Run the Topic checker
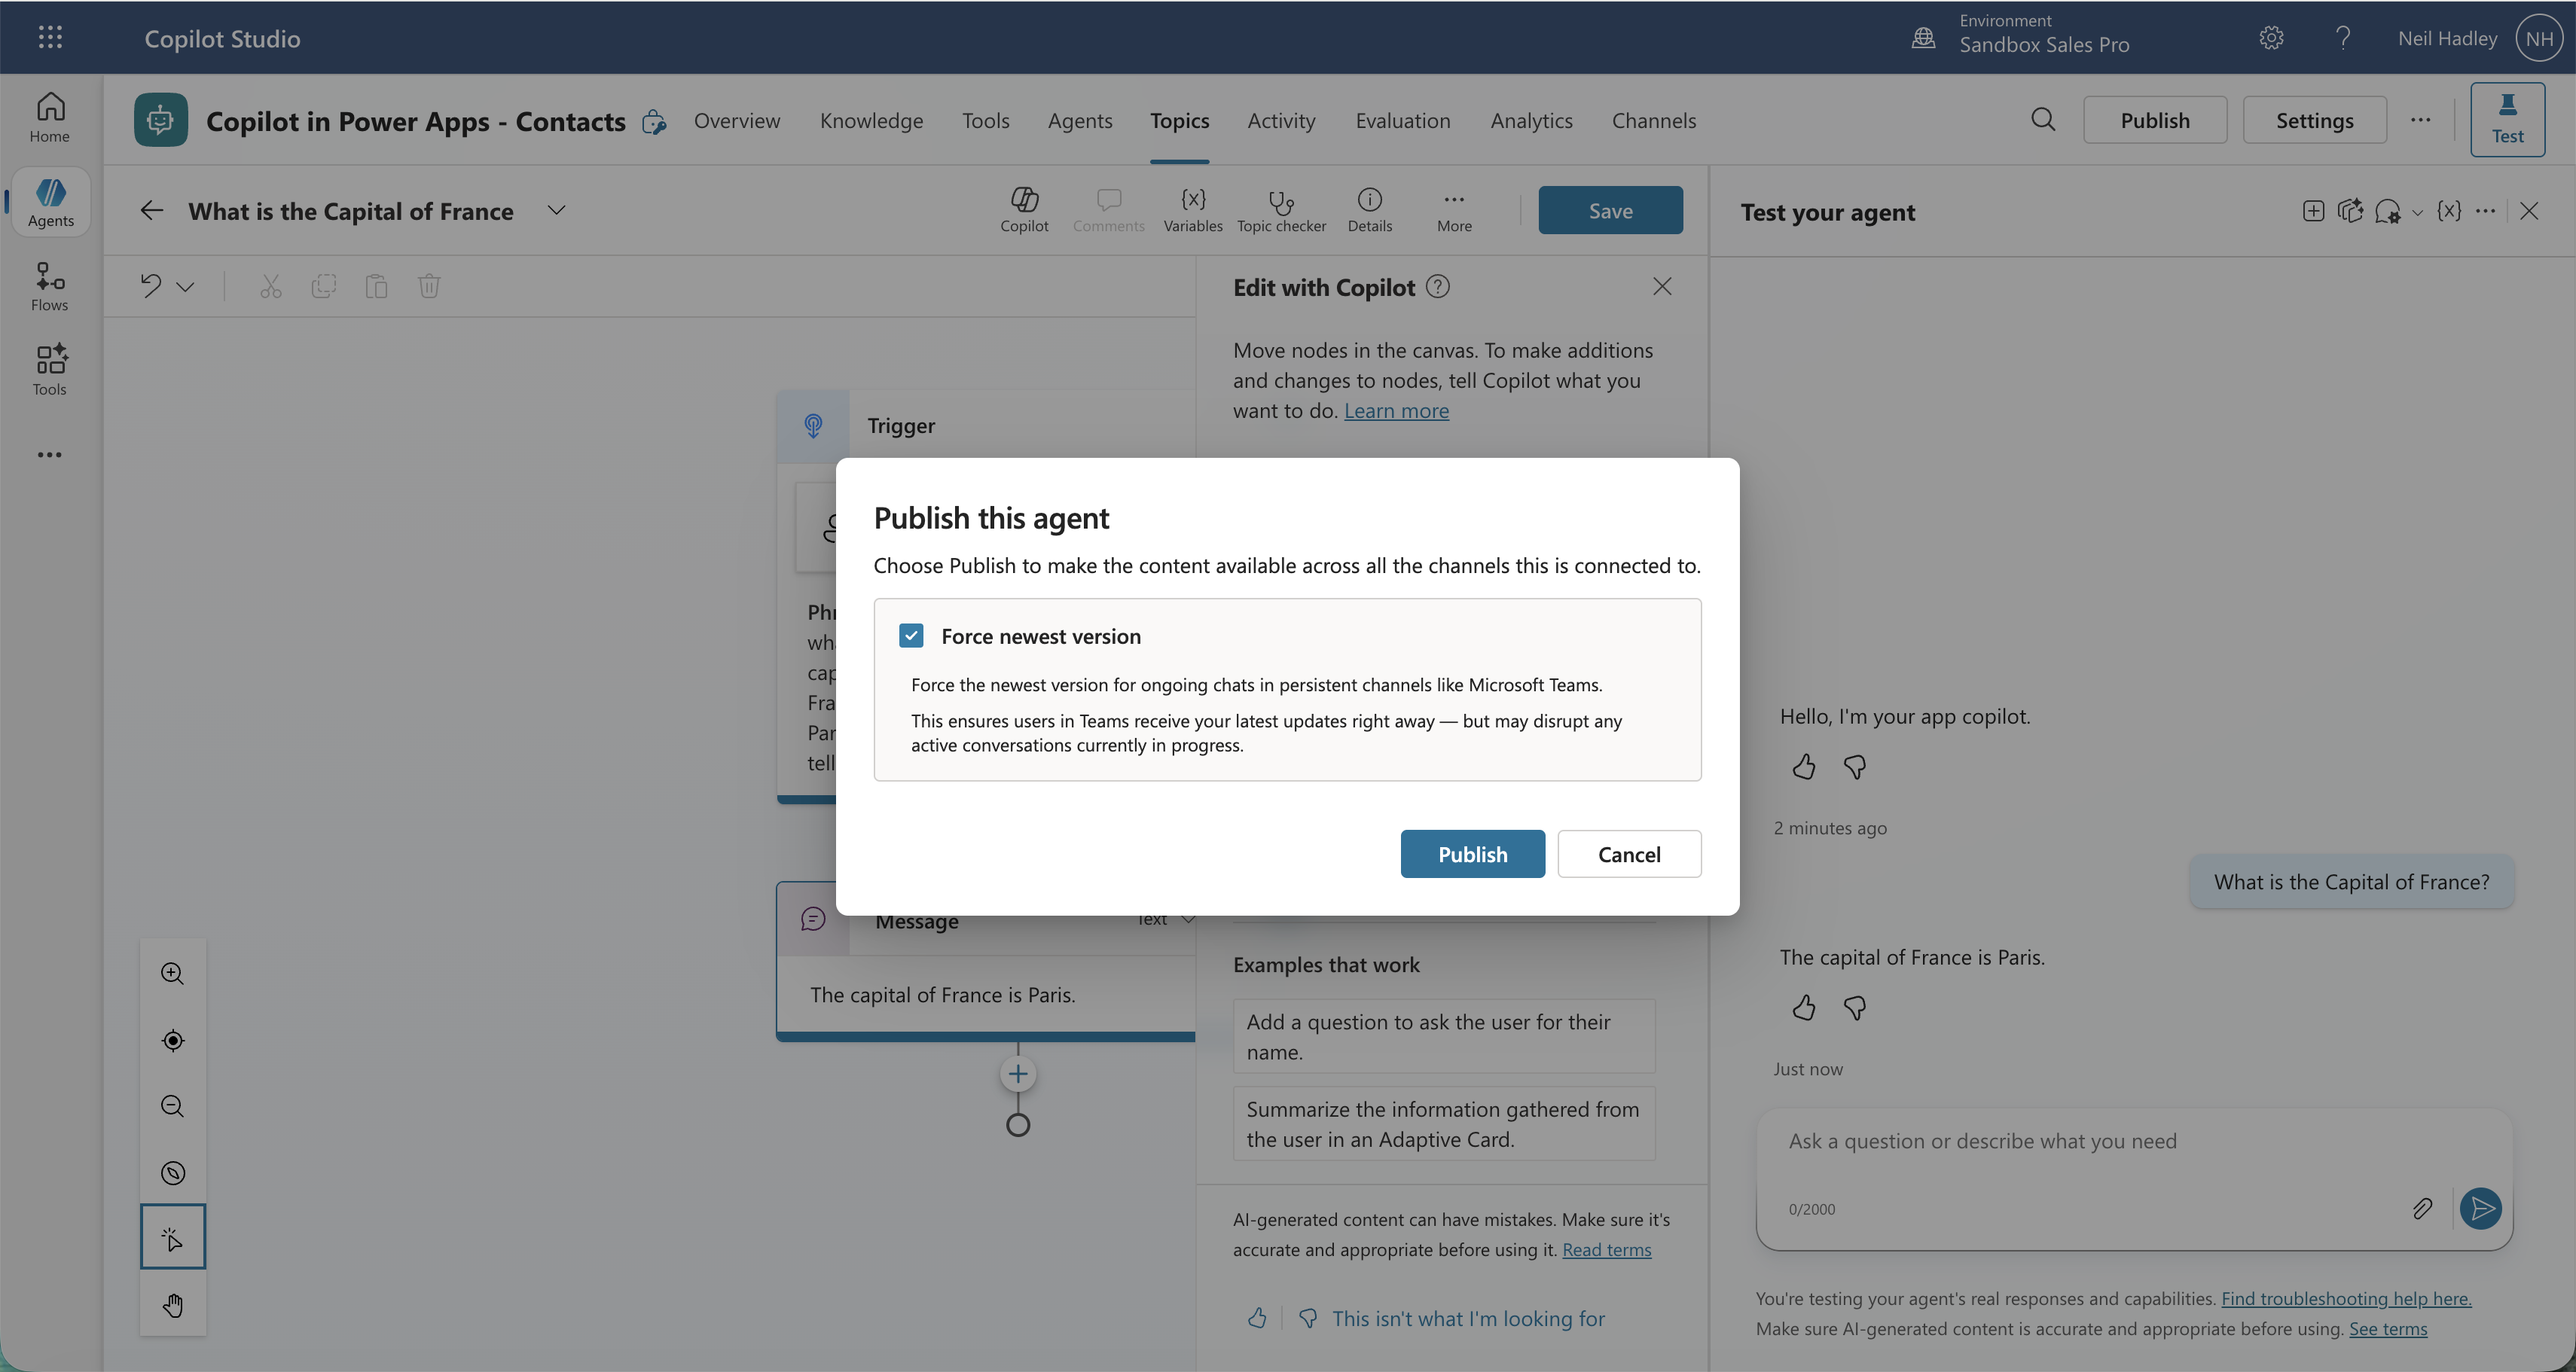This screenshot has height=1372, width=2576. (1281, 210)
